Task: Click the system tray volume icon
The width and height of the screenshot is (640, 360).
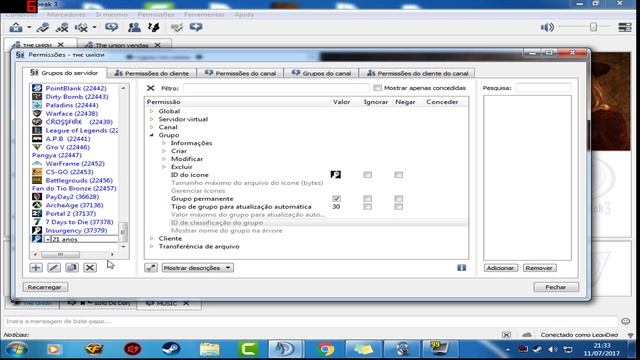Action: tap(553, 349)
